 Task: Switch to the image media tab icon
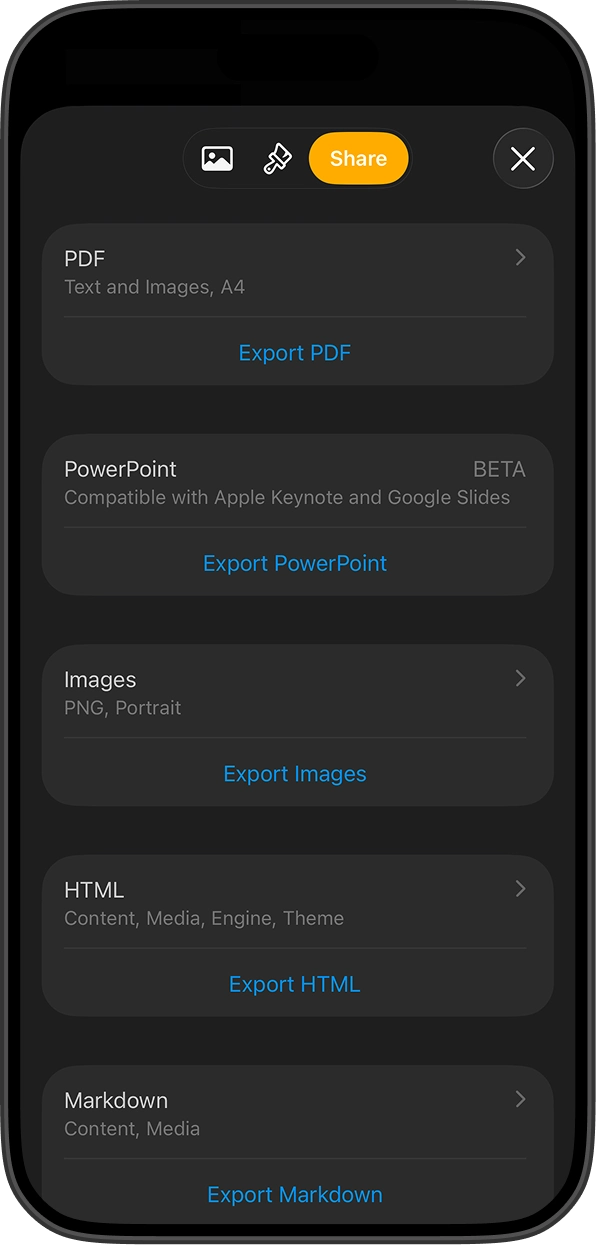217,158
